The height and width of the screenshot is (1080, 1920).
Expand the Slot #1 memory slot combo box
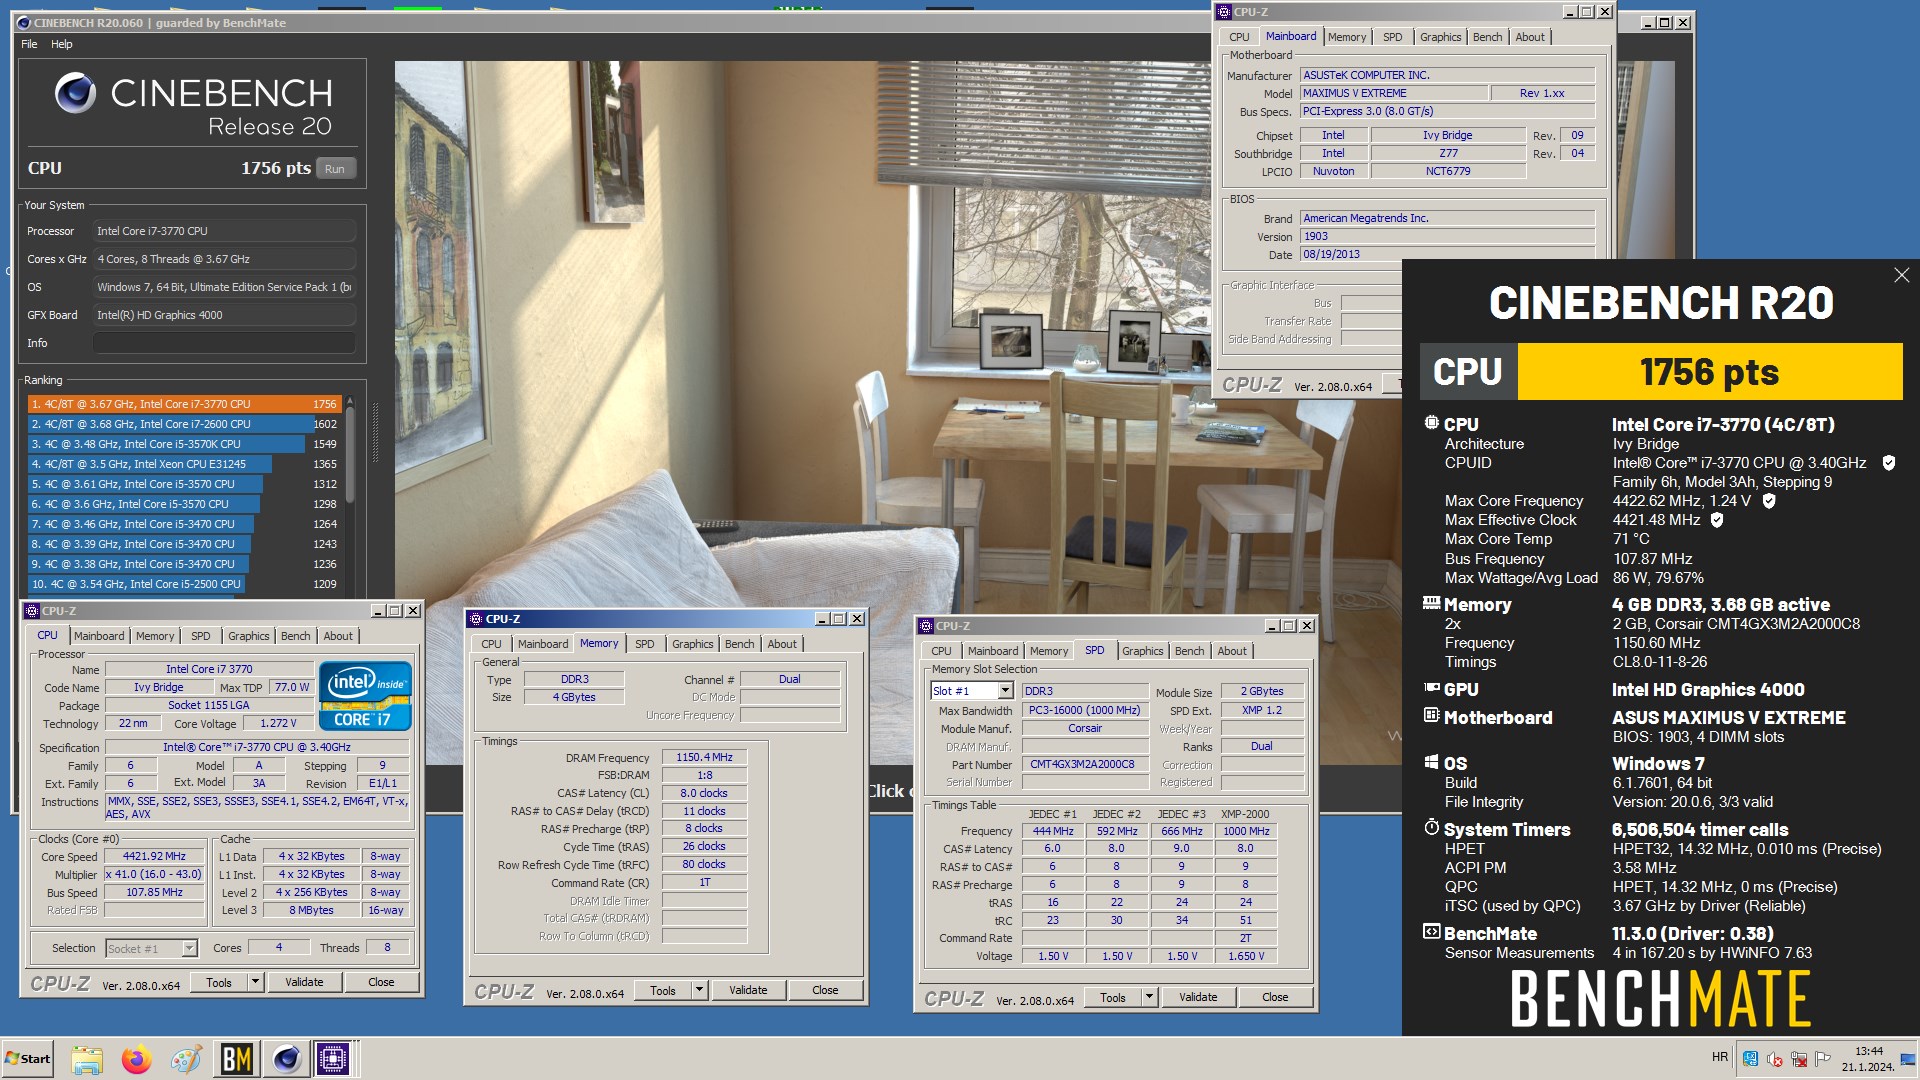coord(1005,691)
